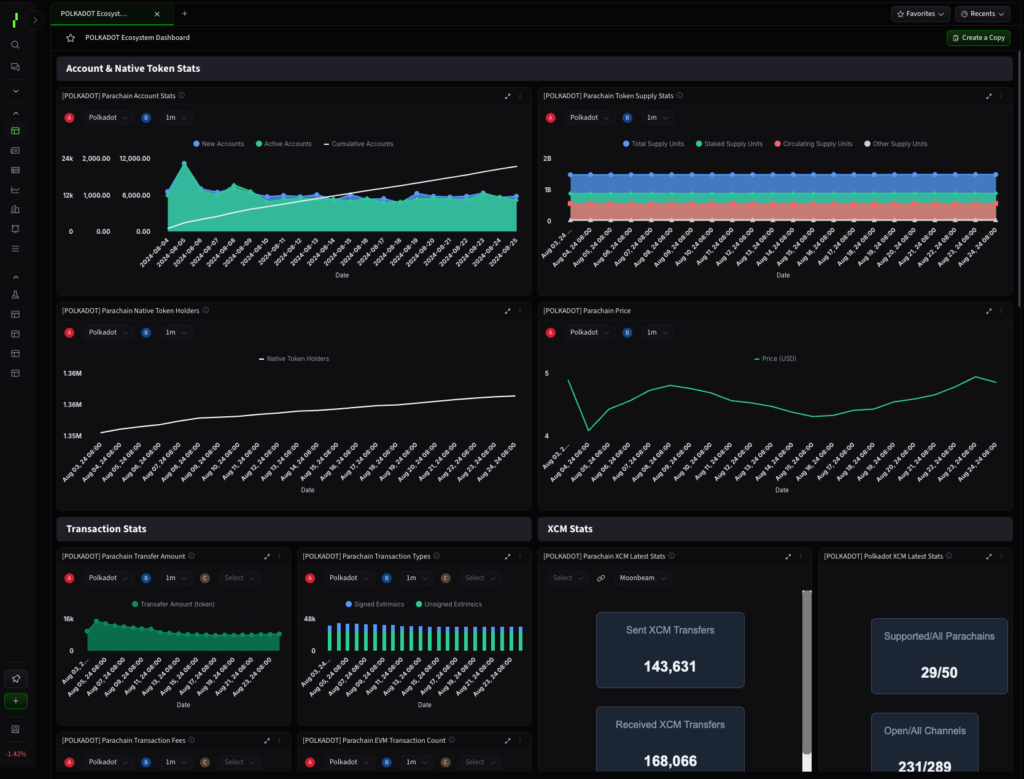Viewport: 1024px width, 779px height.
Task: Open Parachain Price panel kebab menu
Action: [x=1002, y=311]
